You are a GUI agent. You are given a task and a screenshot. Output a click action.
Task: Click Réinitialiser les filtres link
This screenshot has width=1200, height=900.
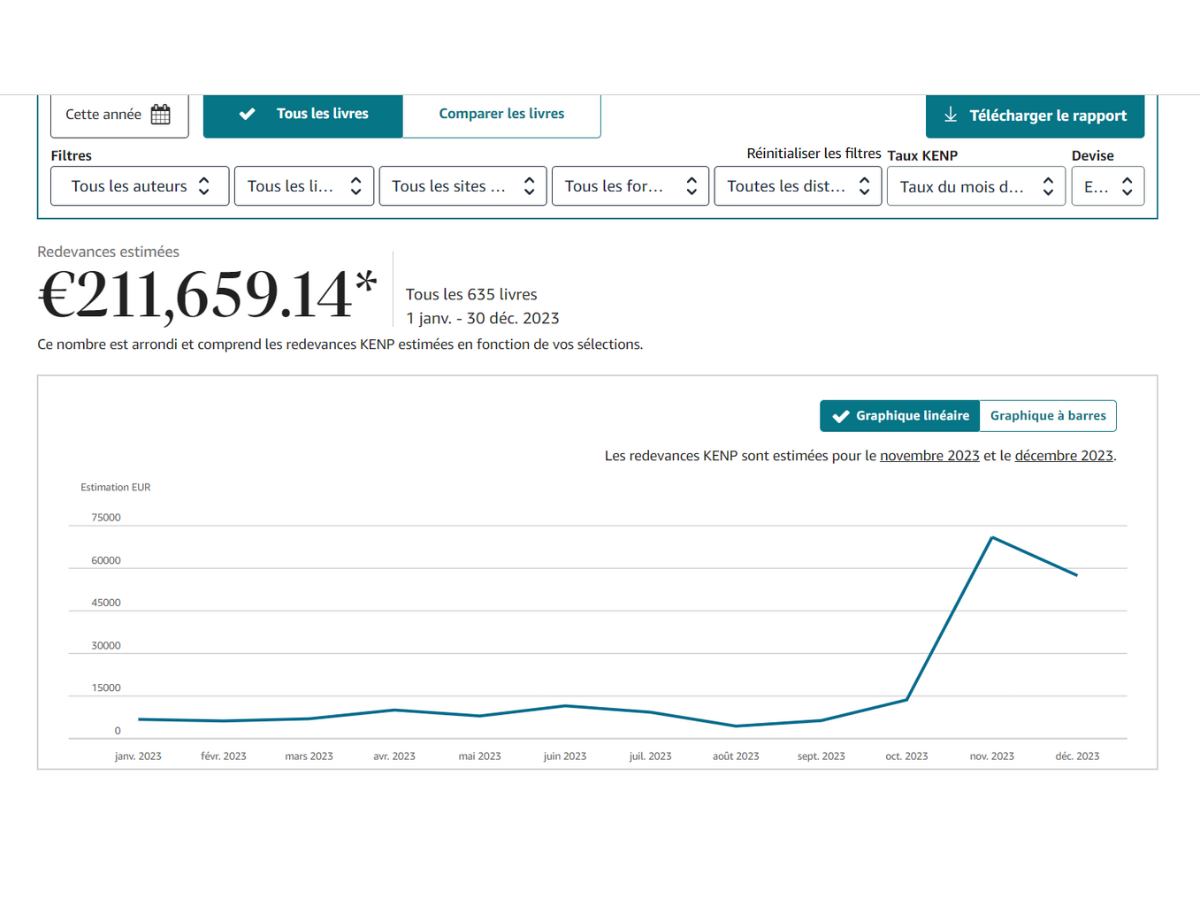tap(813, 153)
